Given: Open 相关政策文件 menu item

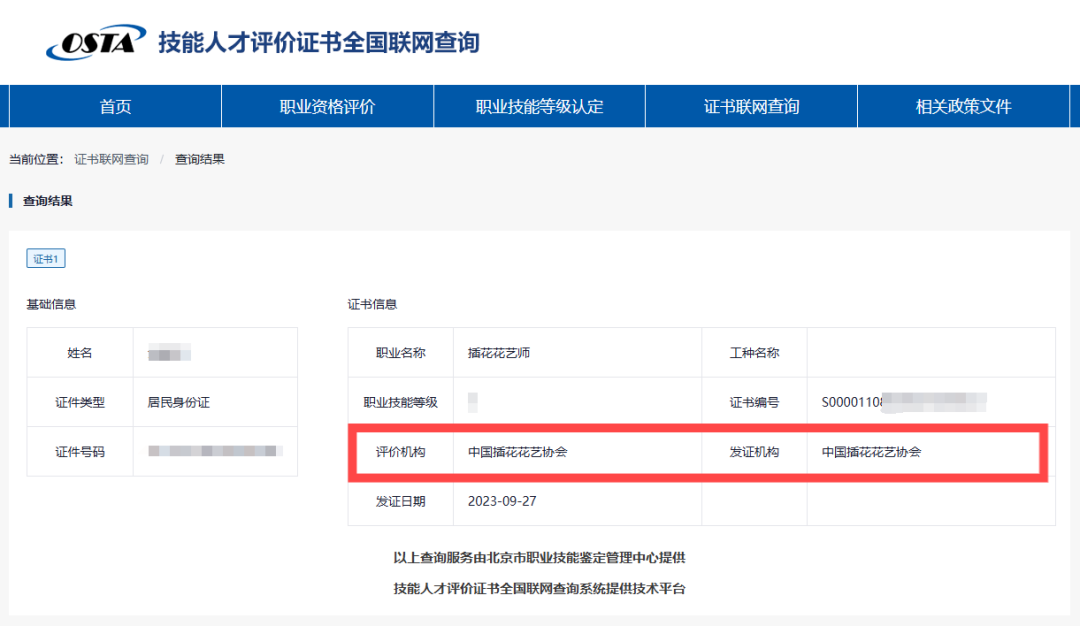Looking at the screenshot, I should [x=963, y=107].
